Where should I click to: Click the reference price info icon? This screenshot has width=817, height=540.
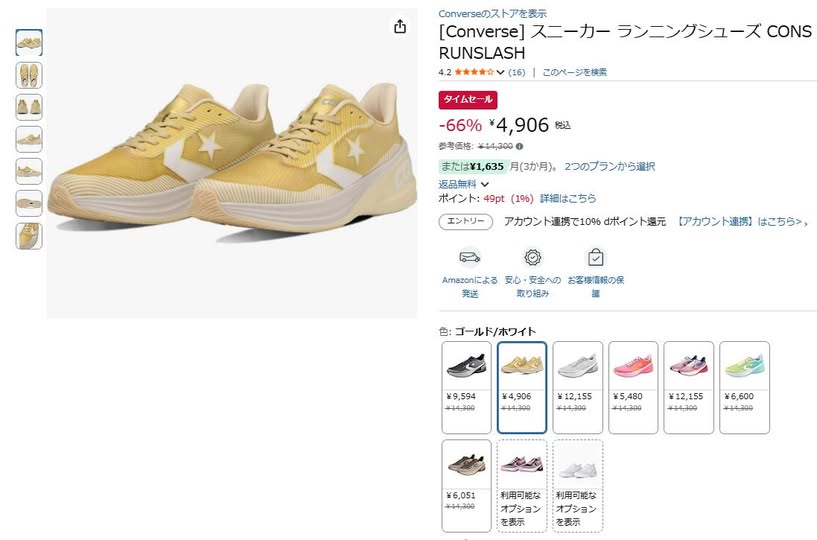point(519,146)
